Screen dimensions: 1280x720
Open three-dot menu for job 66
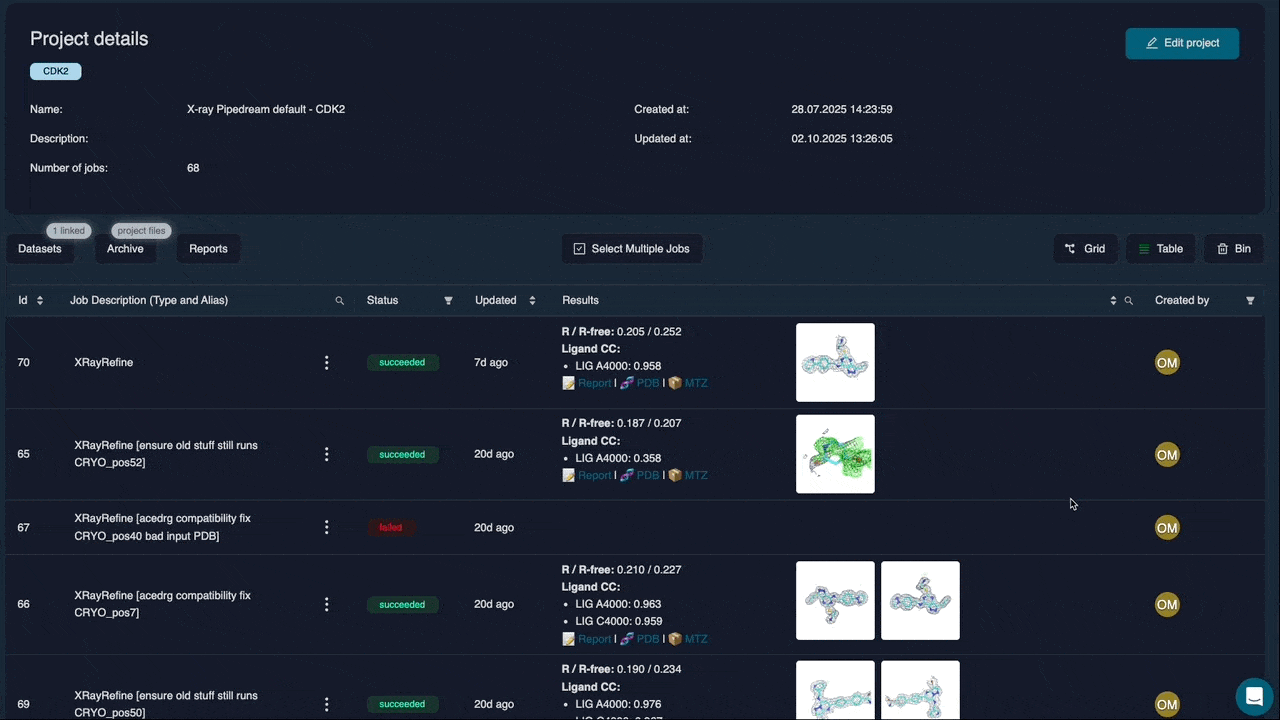pos(326,604)
